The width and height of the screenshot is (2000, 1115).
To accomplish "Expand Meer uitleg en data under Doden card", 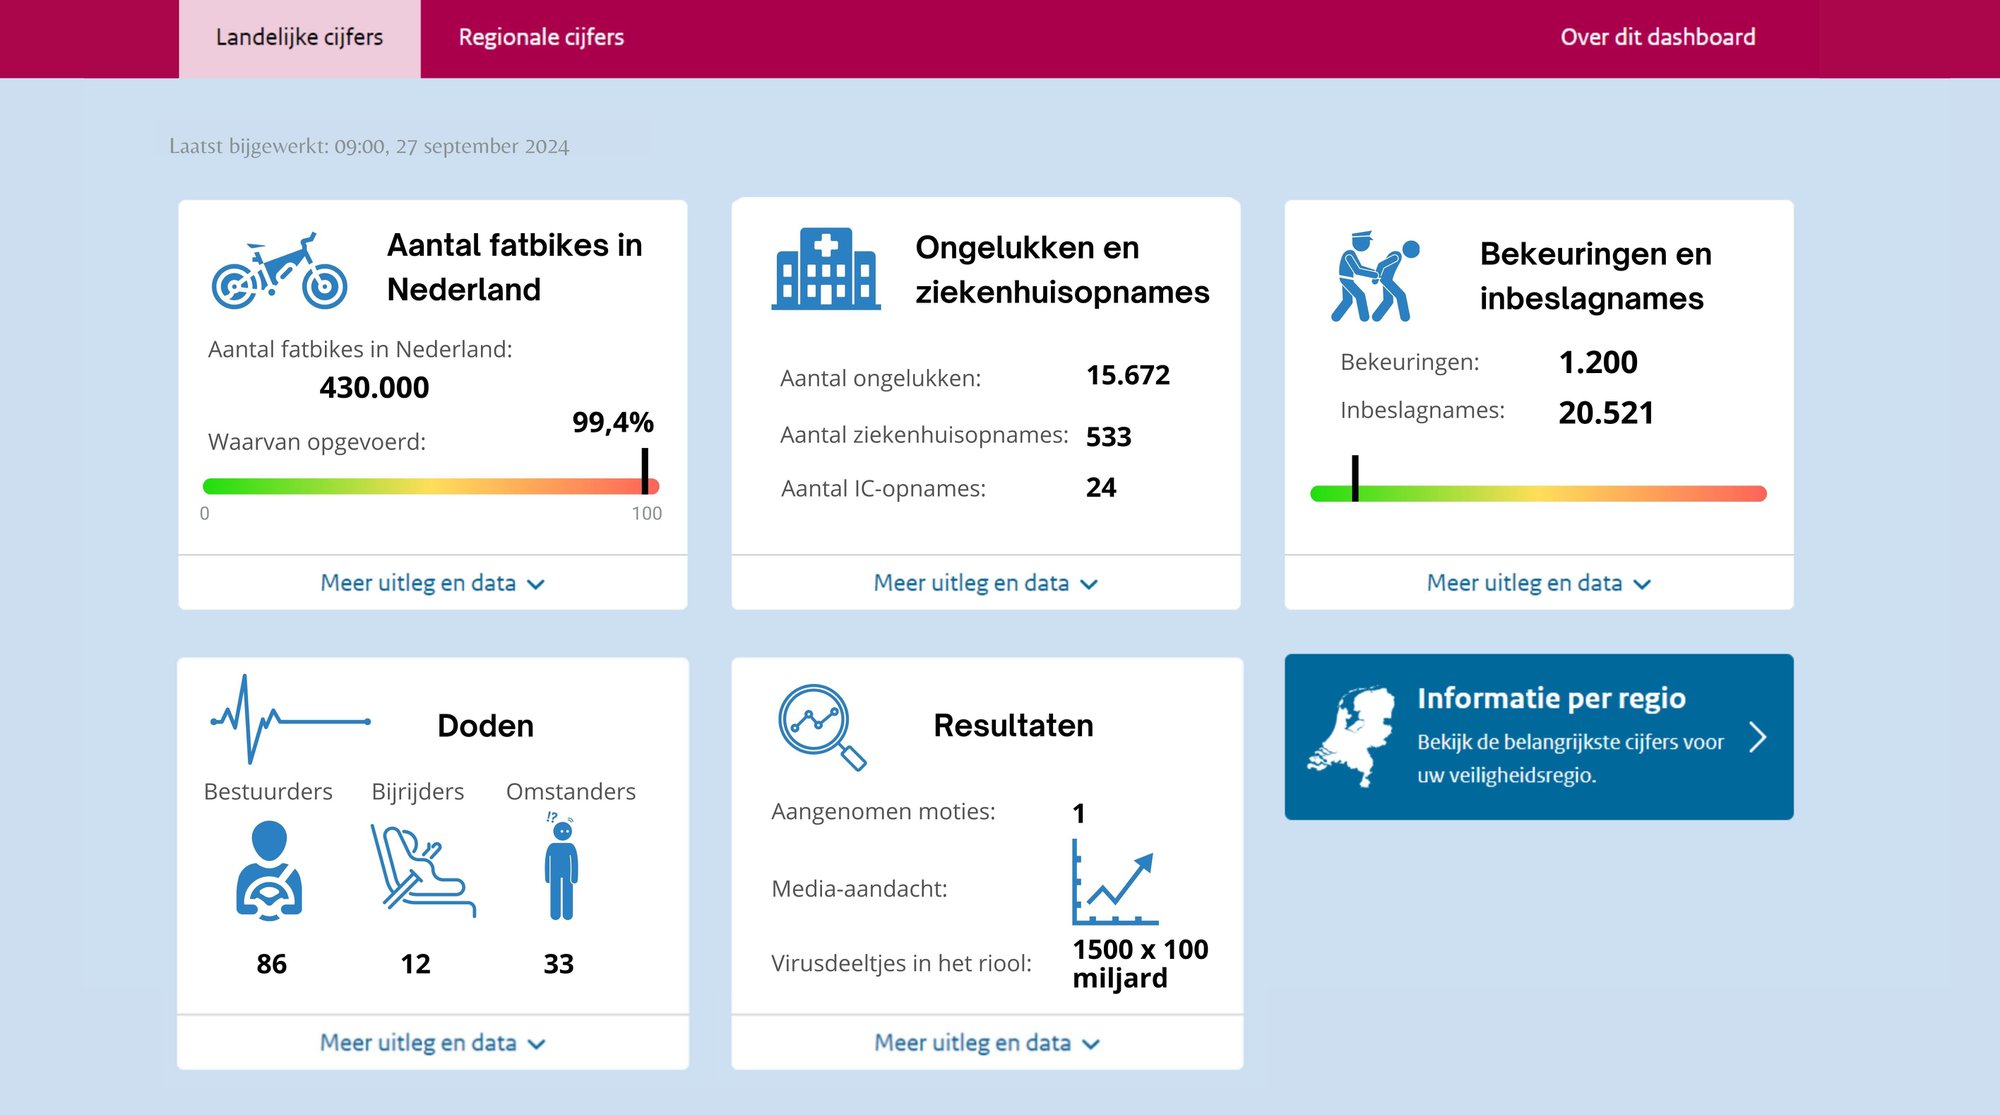I will point(432,1042).
